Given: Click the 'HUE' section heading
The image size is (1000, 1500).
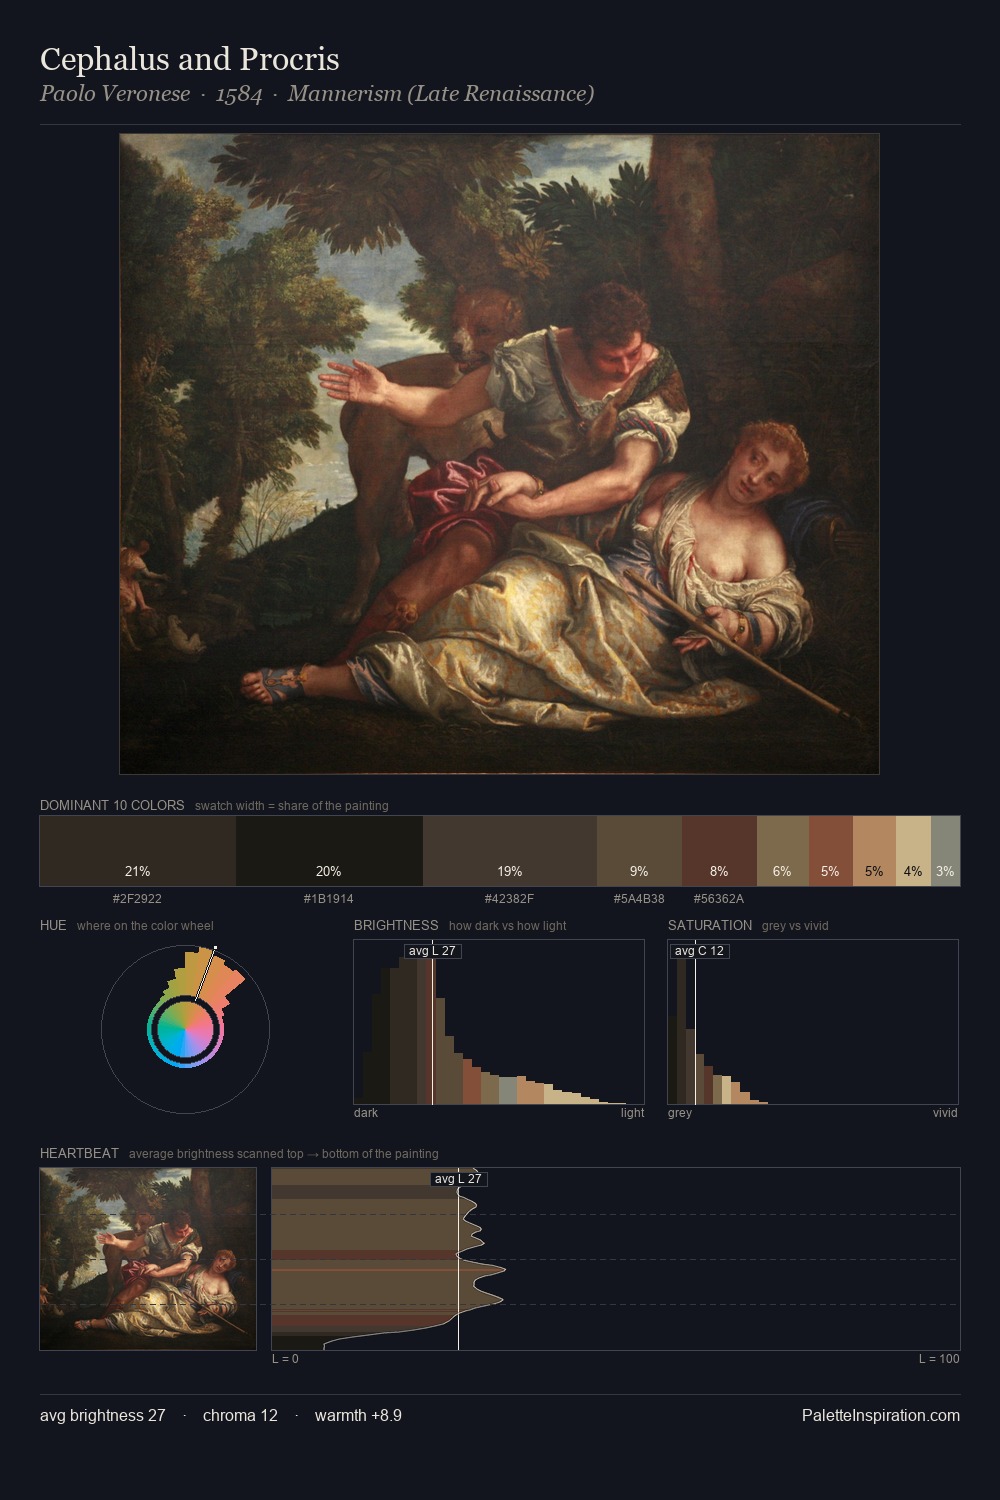Looking at the screenshot, I should pos(53,925).
